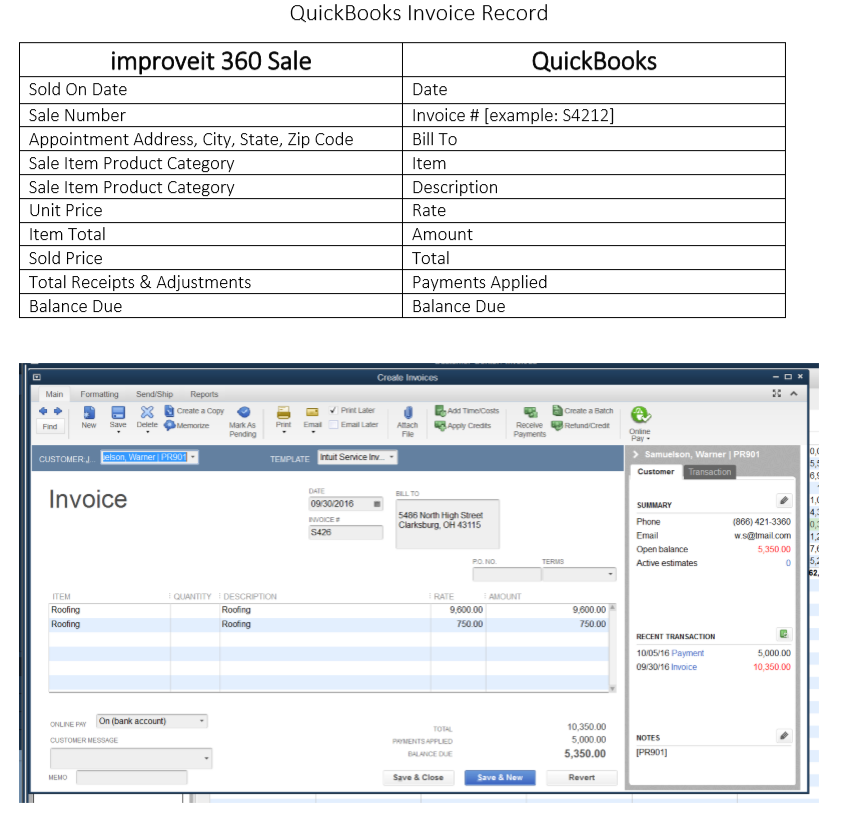Open the date calendar picker icon
Screen dimensions: 841x823
point(377,504)
